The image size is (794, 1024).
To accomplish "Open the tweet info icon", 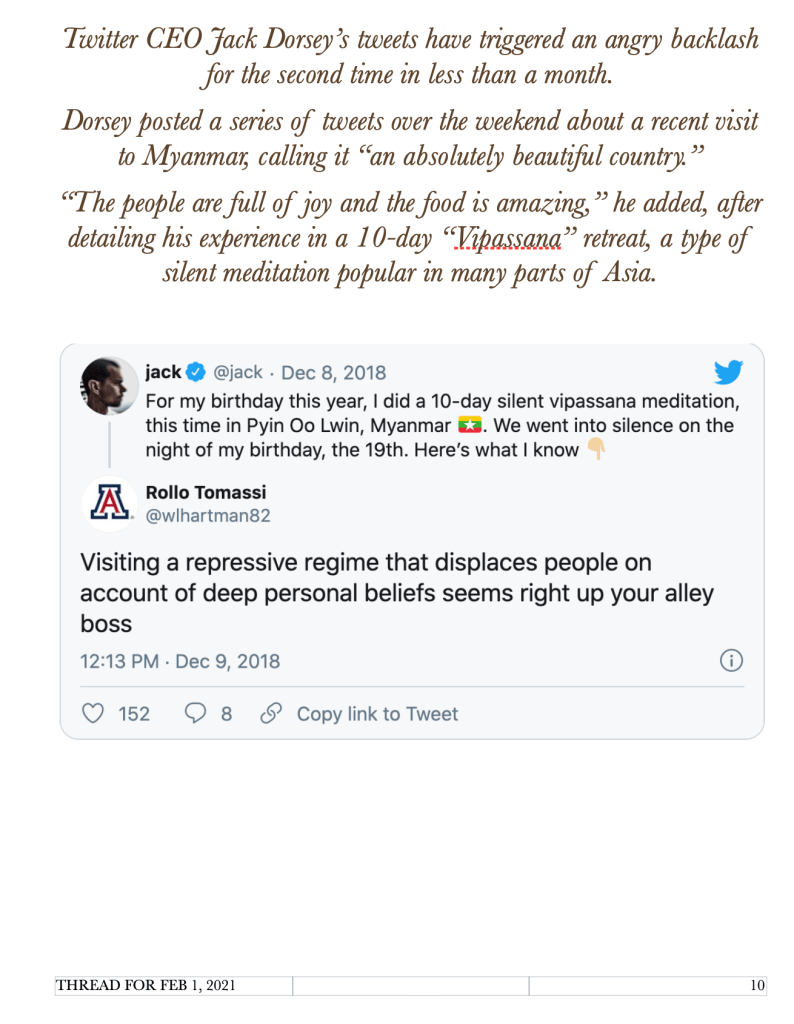I will click(732, 661).
